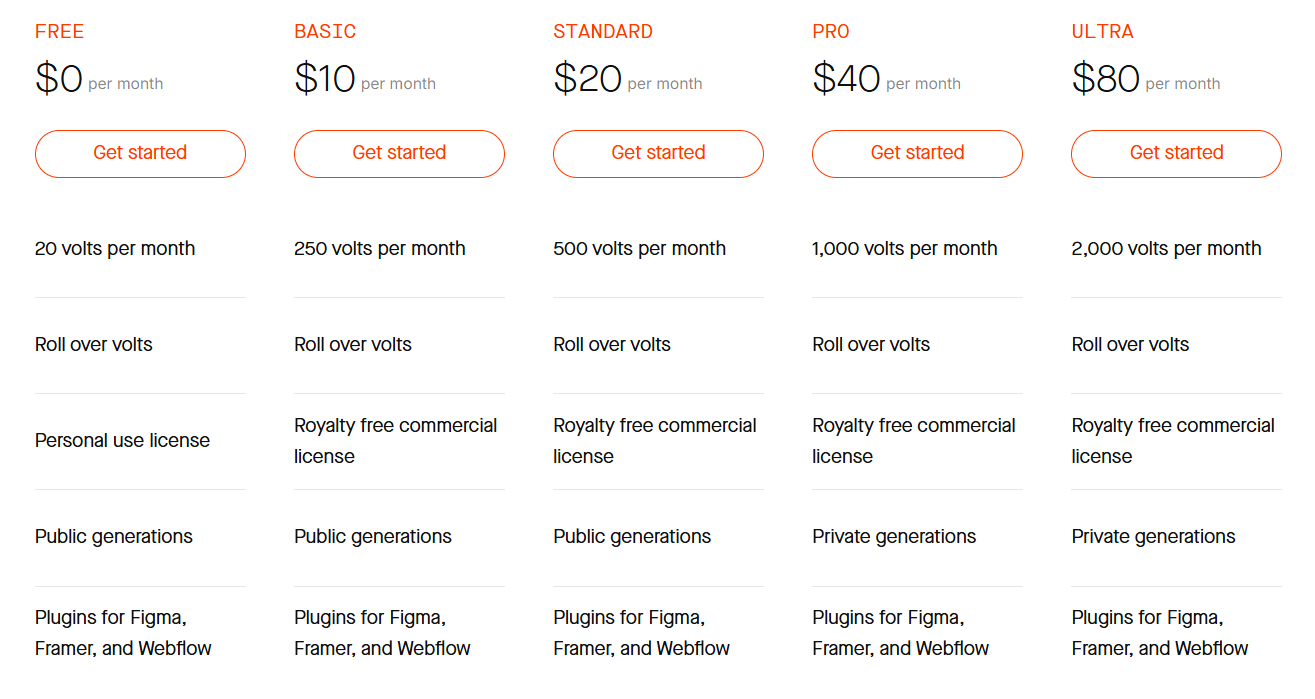
Task: Click Private generations in the PRO column
Action: tap(894, 537)
